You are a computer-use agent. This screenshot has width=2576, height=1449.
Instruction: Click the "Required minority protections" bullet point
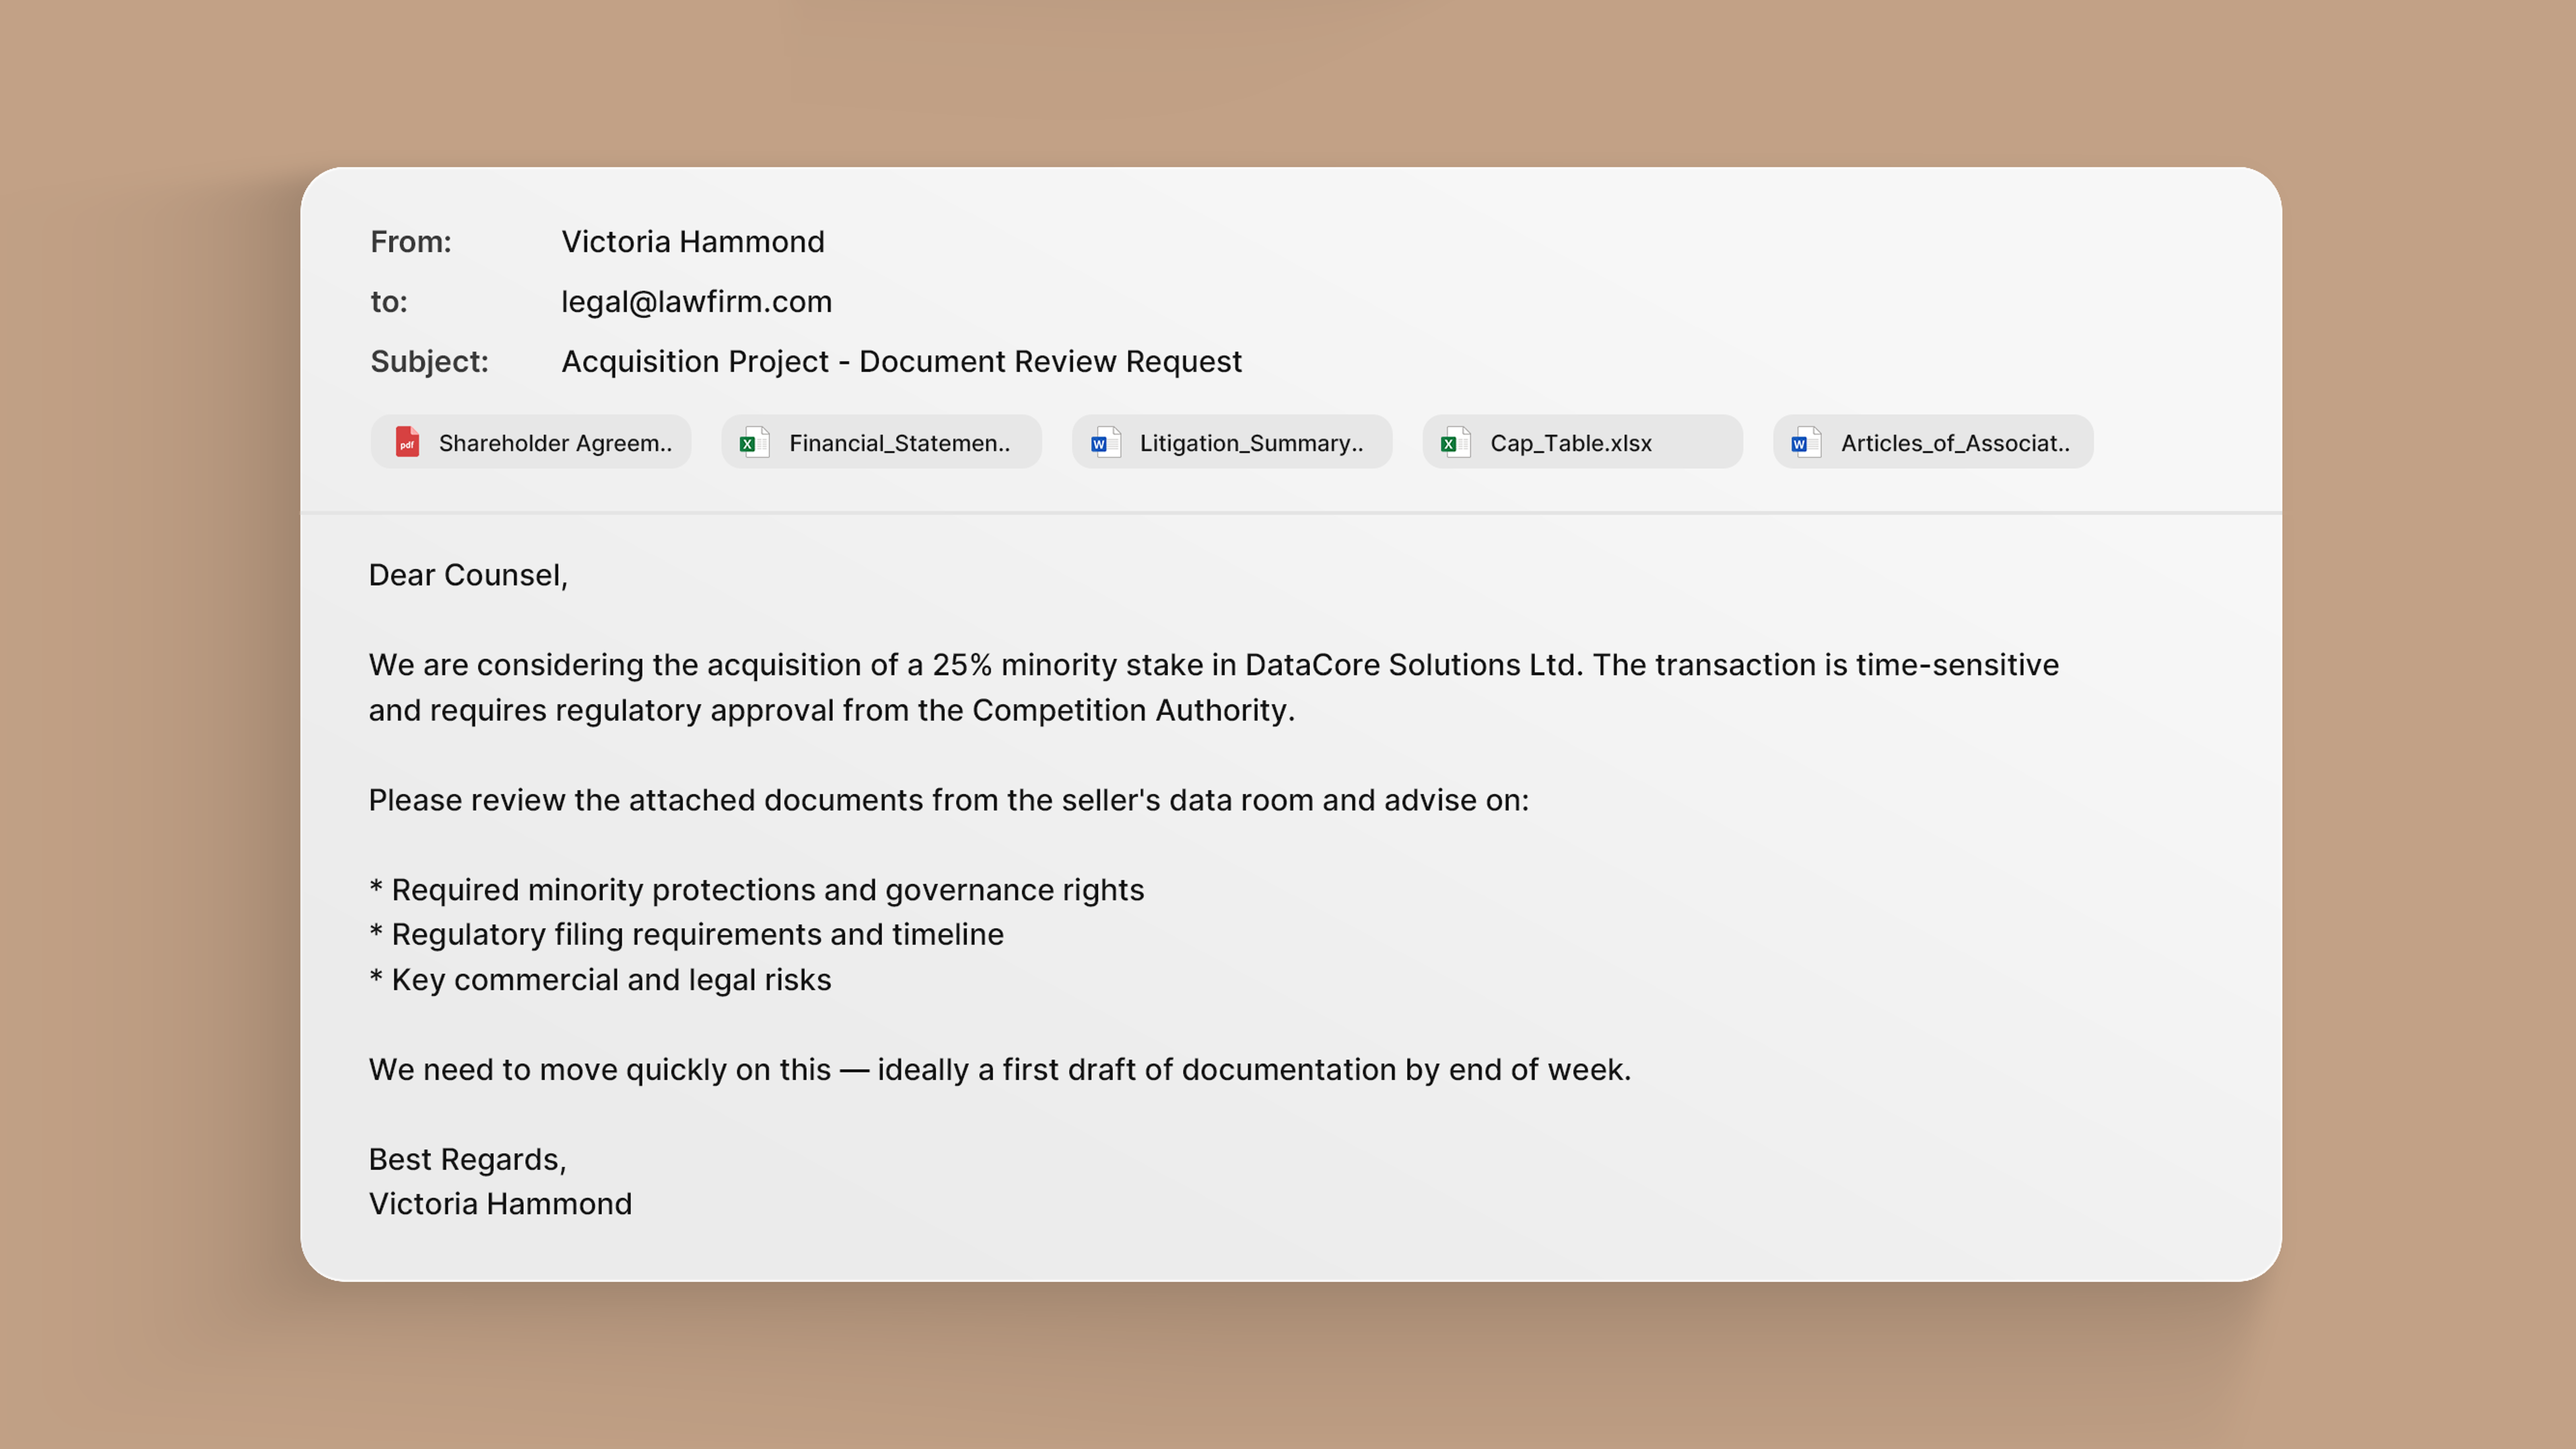[766, 890]
